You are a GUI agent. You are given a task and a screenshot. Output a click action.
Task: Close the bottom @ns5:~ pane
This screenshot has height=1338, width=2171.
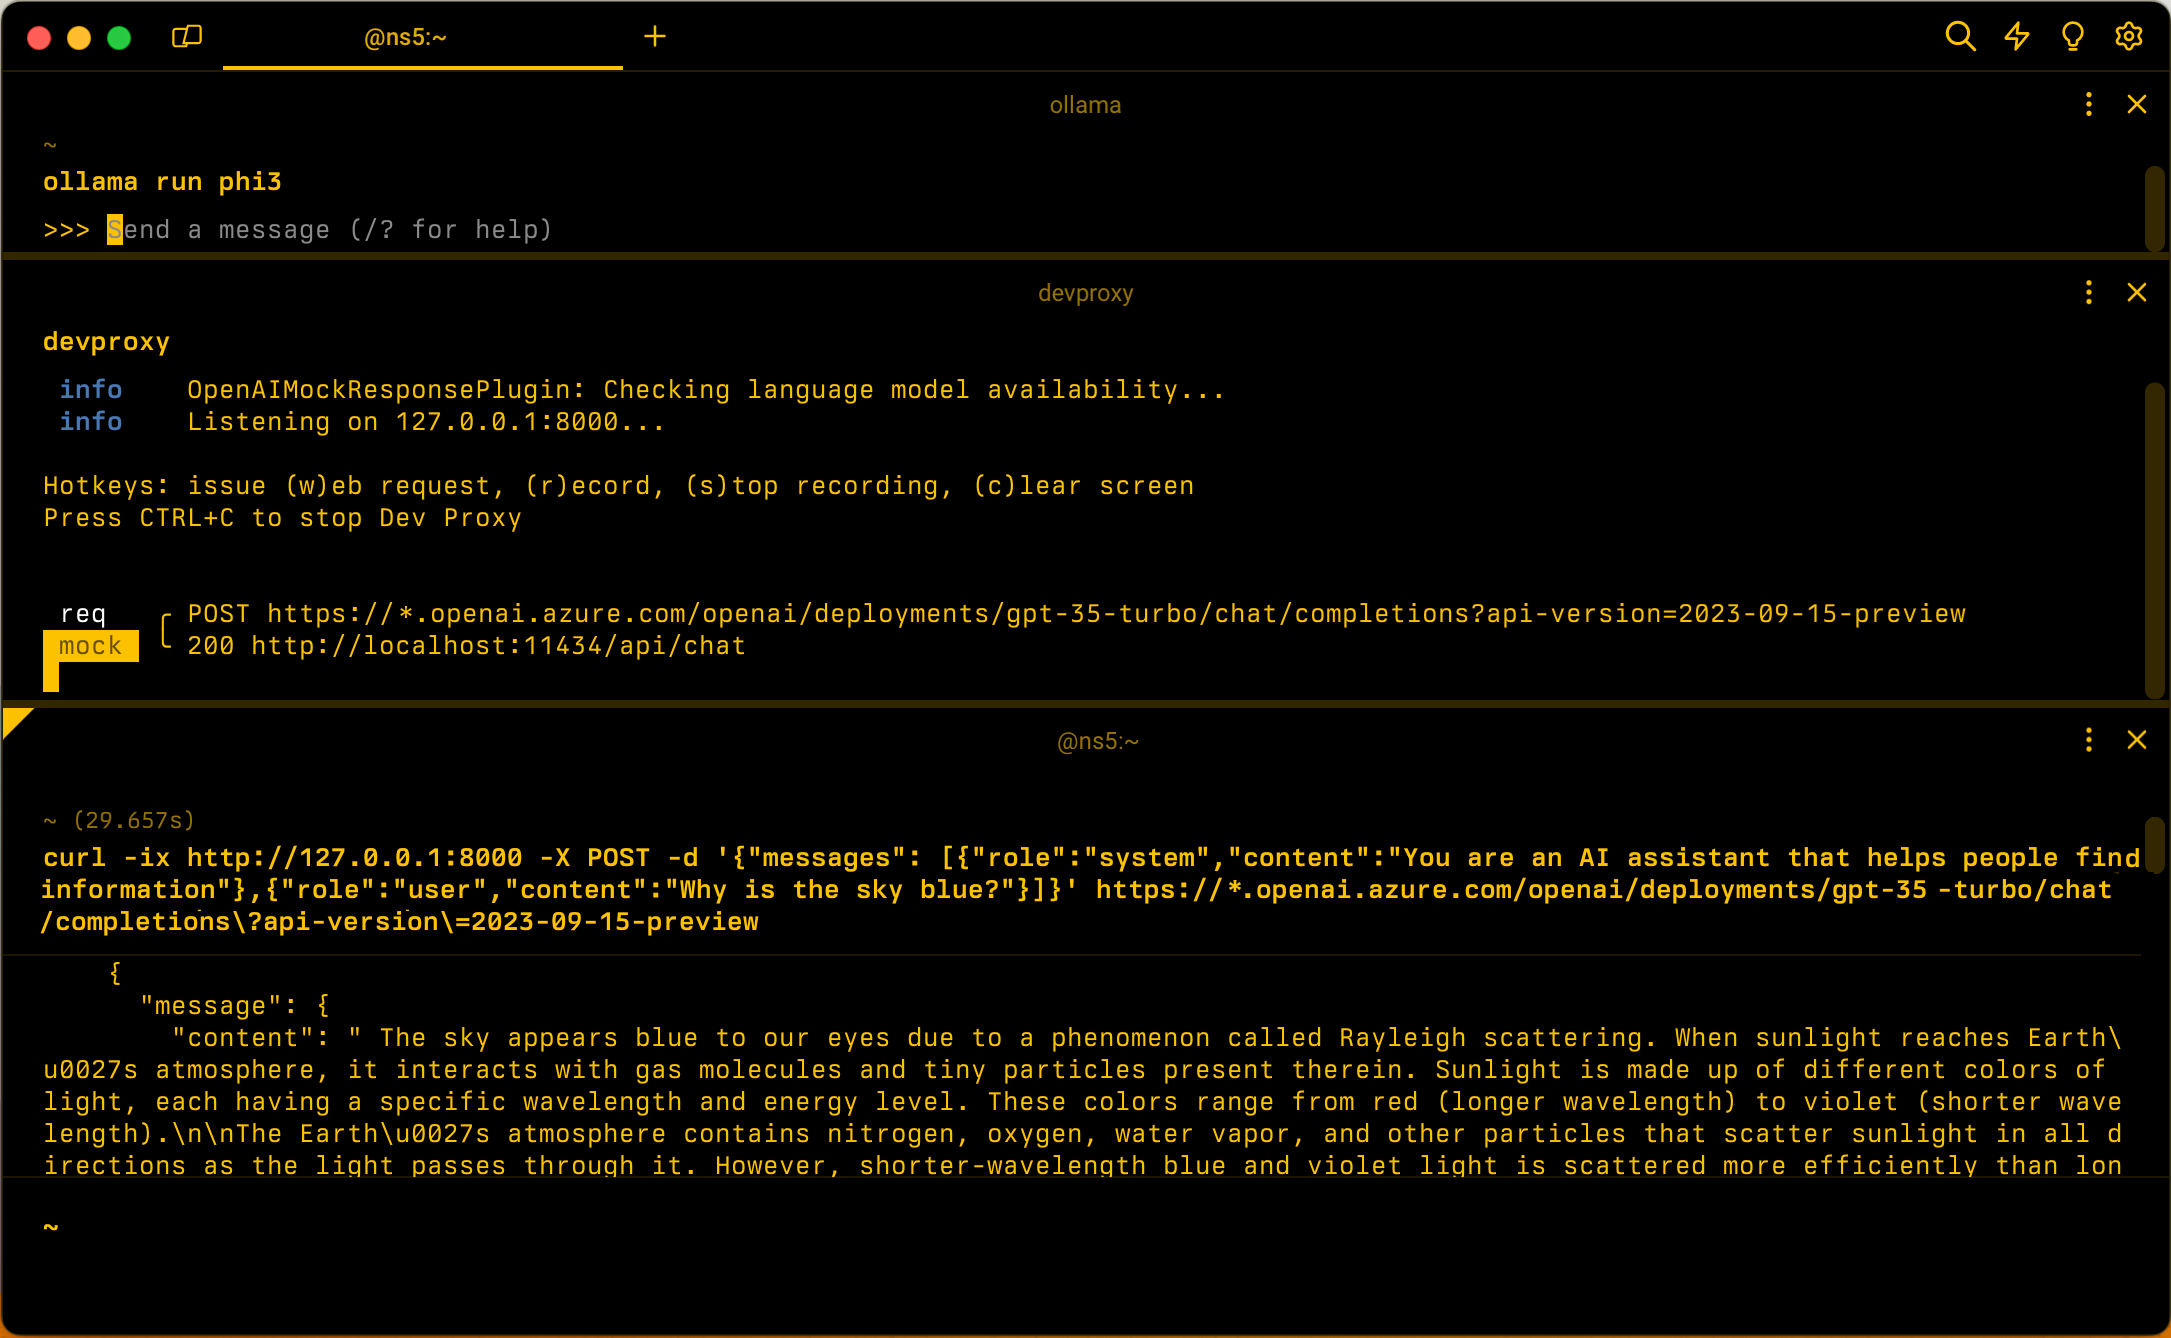click(x=2137, y=740)
